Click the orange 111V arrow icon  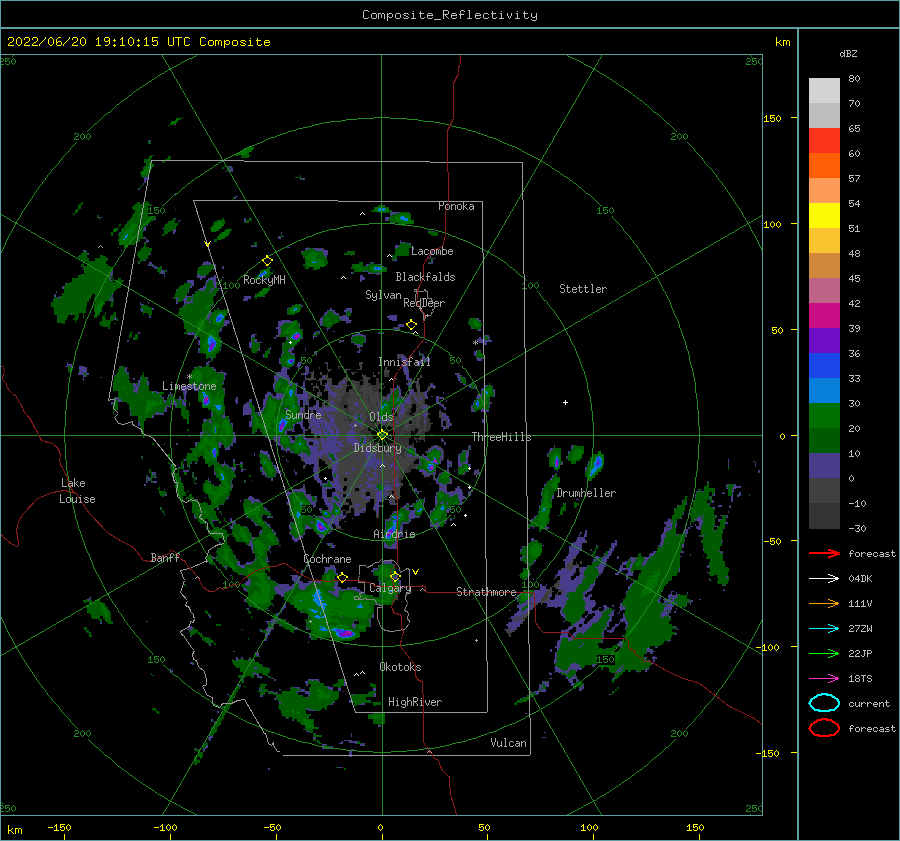824,603
